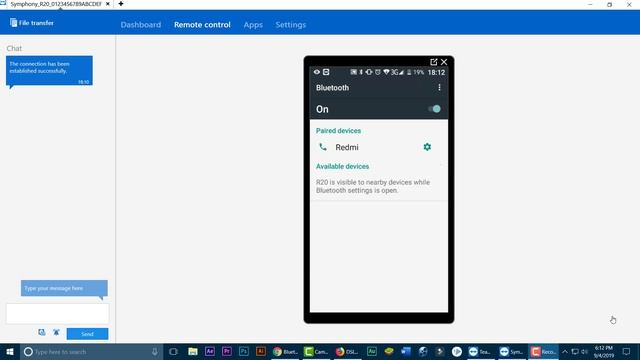Screen dimensions: 640x360
Task: Focus the chat message input box
Action: pos(58,313)
